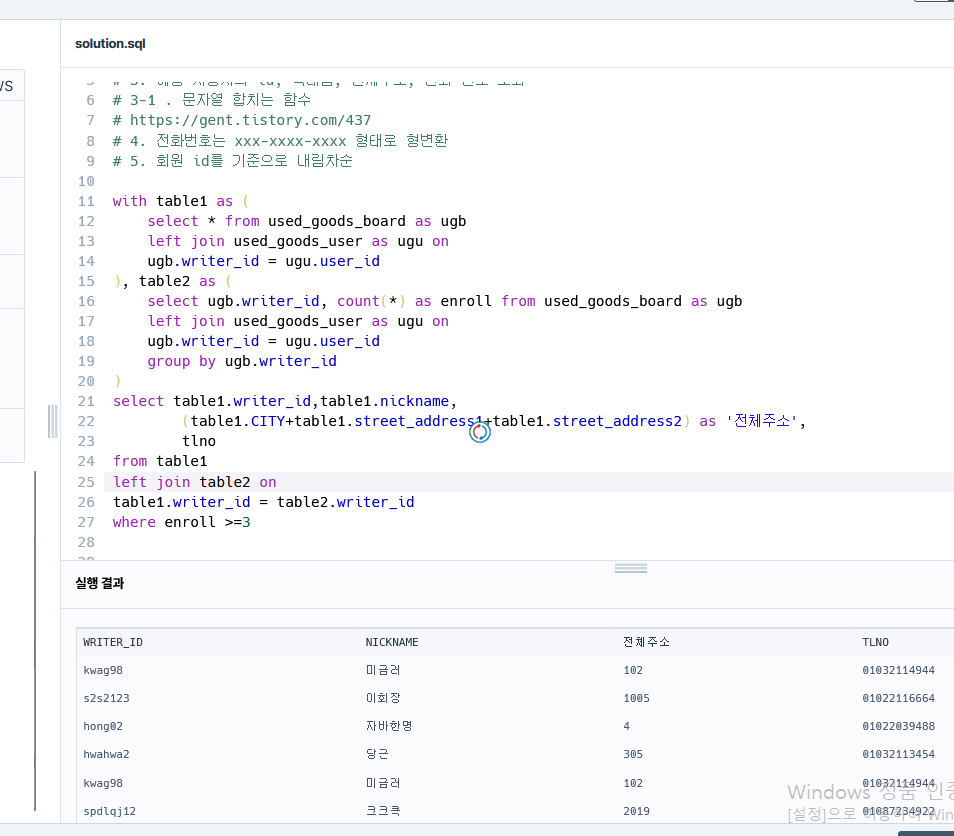Click the address value 1005

[636, 698]
